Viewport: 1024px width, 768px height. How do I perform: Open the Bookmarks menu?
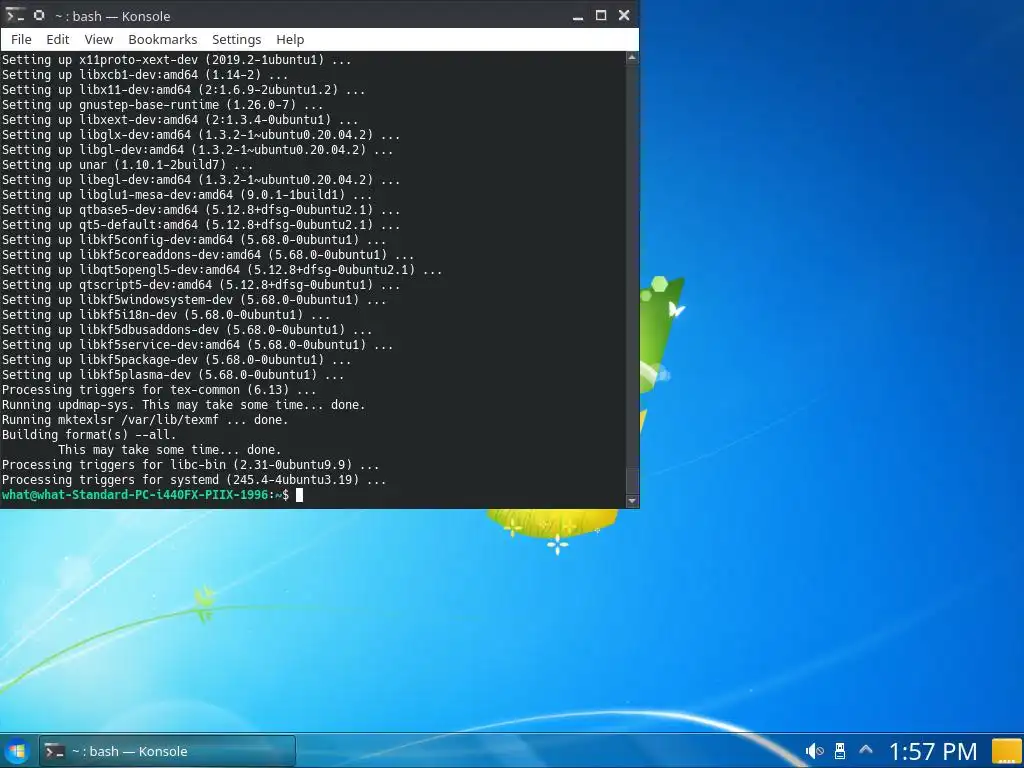[163, 39]
